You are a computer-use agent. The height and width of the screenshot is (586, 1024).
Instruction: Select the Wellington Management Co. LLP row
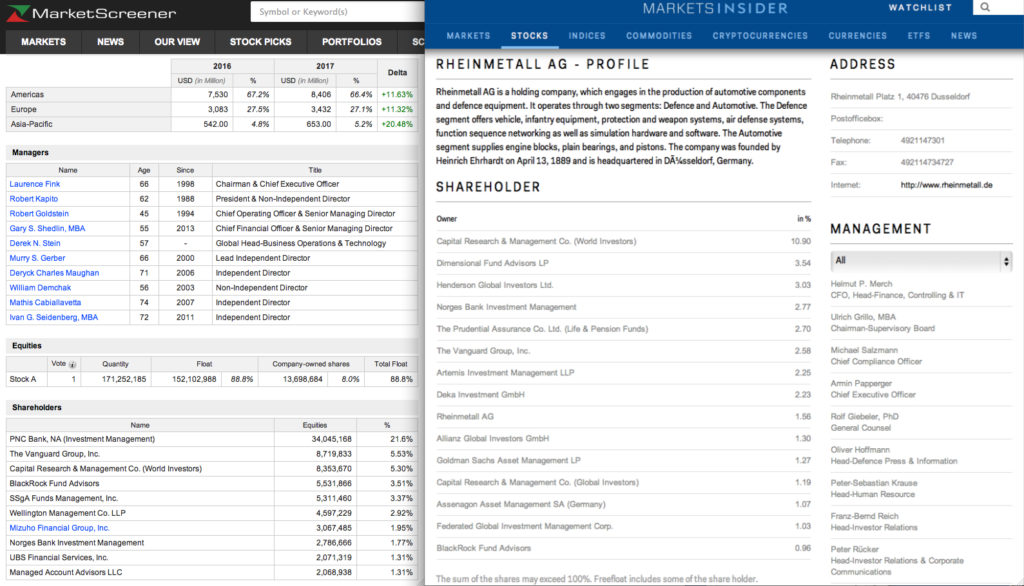coord(212,513)
